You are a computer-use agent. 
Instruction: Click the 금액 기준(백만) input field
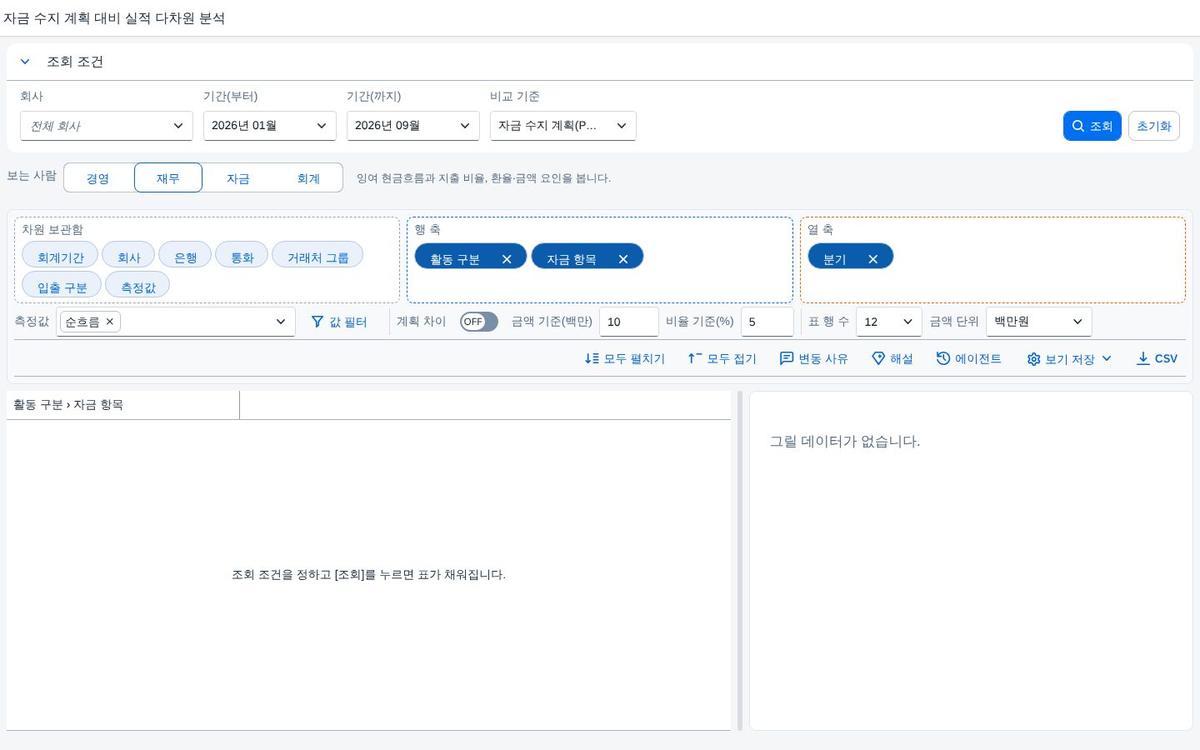629,322
